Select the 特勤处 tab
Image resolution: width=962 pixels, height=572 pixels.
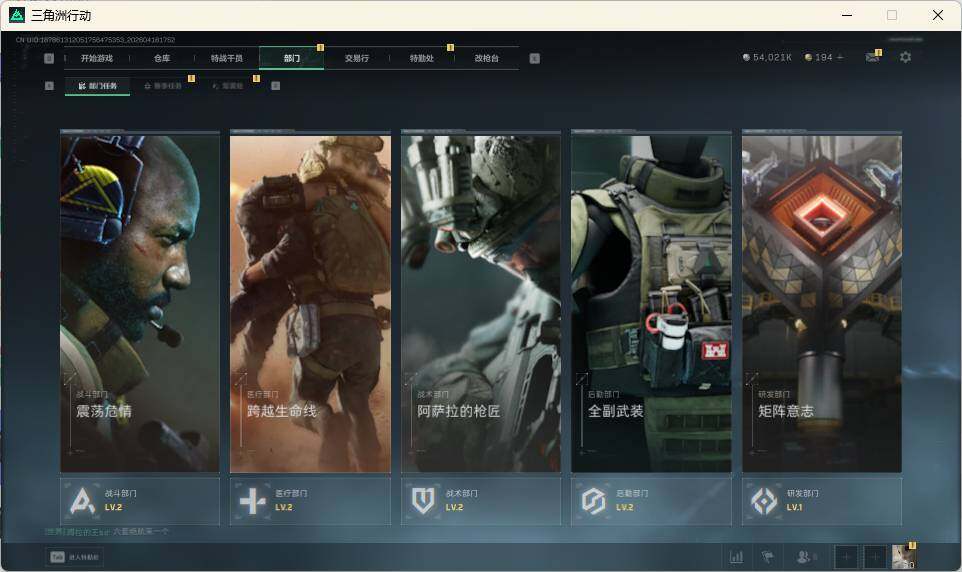pyautogui.click(x=422, y=58)
